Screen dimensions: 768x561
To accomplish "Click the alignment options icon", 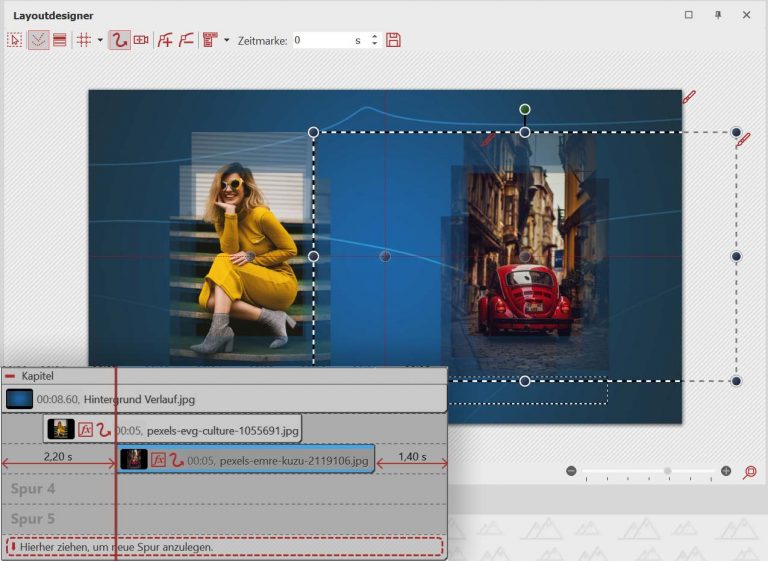I will pyautogui.click(x=210, y=40).
